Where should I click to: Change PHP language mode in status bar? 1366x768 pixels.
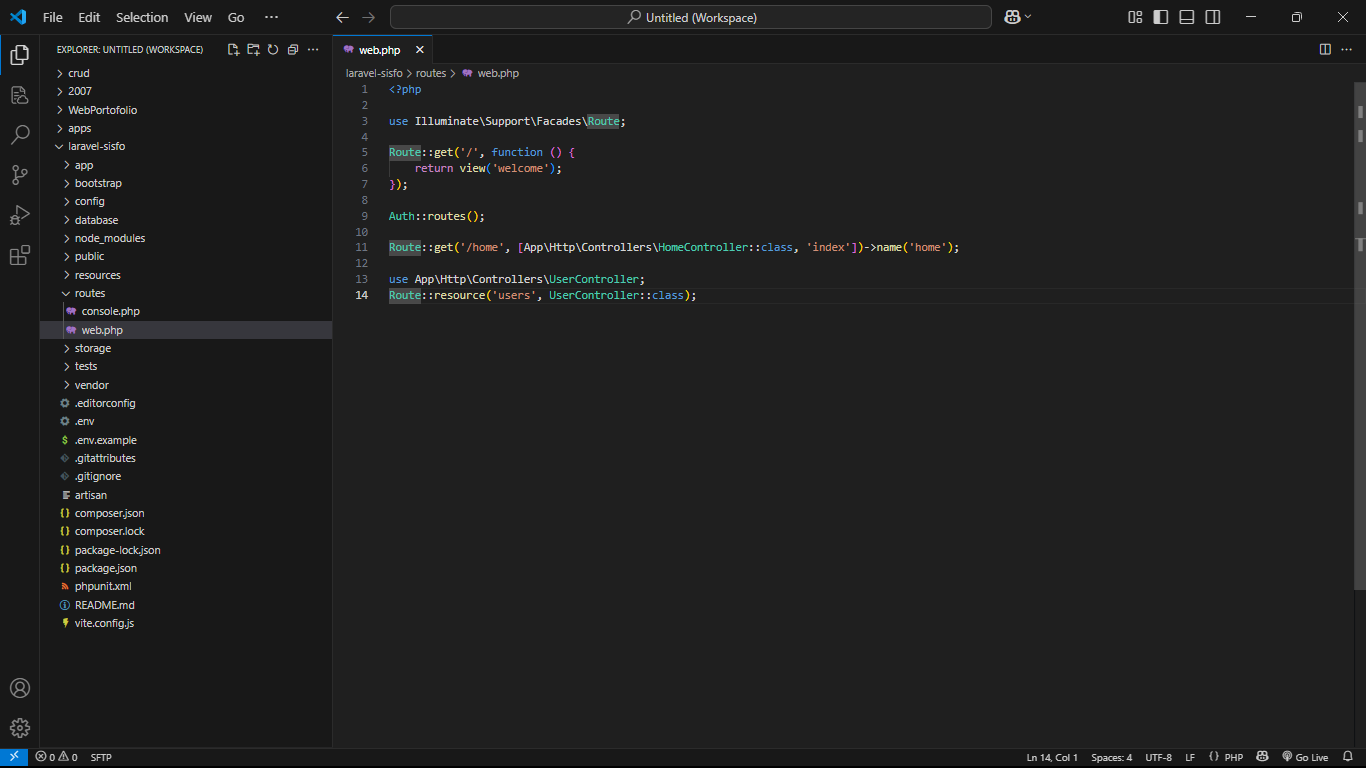(1233, 757)
